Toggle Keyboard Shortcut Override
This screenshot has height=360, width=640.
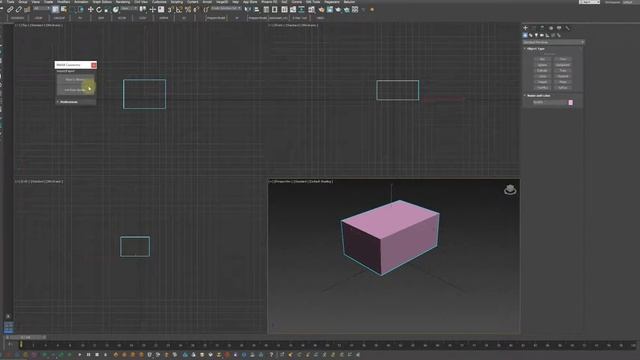pyautogui.click(x=161, y=9)
